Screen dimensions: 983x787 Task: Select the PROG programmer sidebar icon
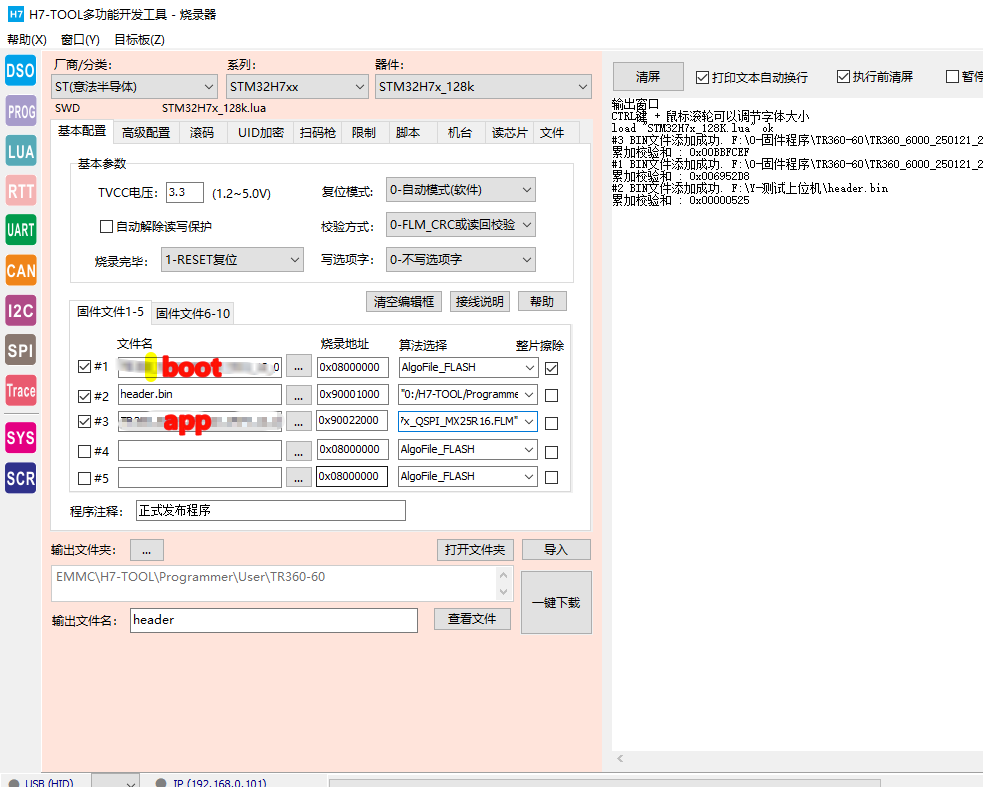click(21, 112)
